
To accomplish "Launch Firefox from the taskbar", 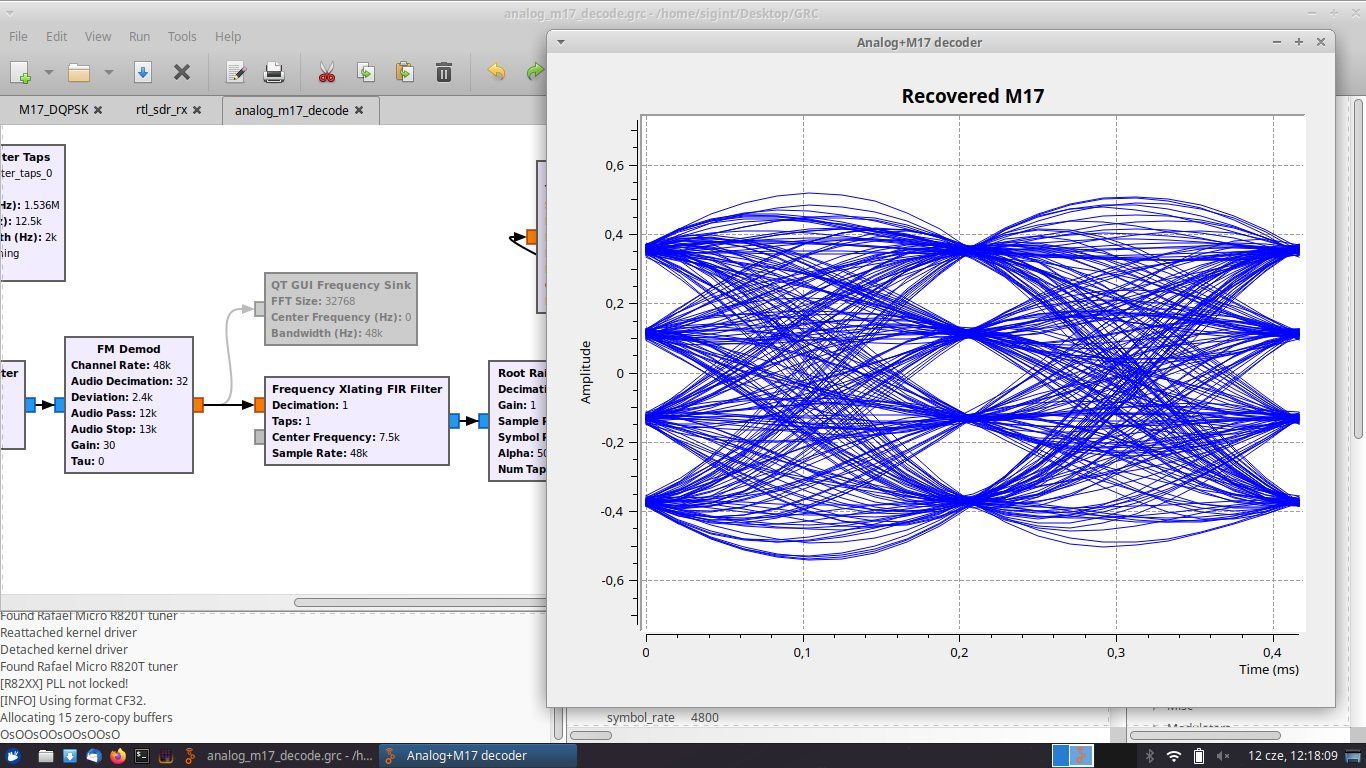I will click(118, 756).
